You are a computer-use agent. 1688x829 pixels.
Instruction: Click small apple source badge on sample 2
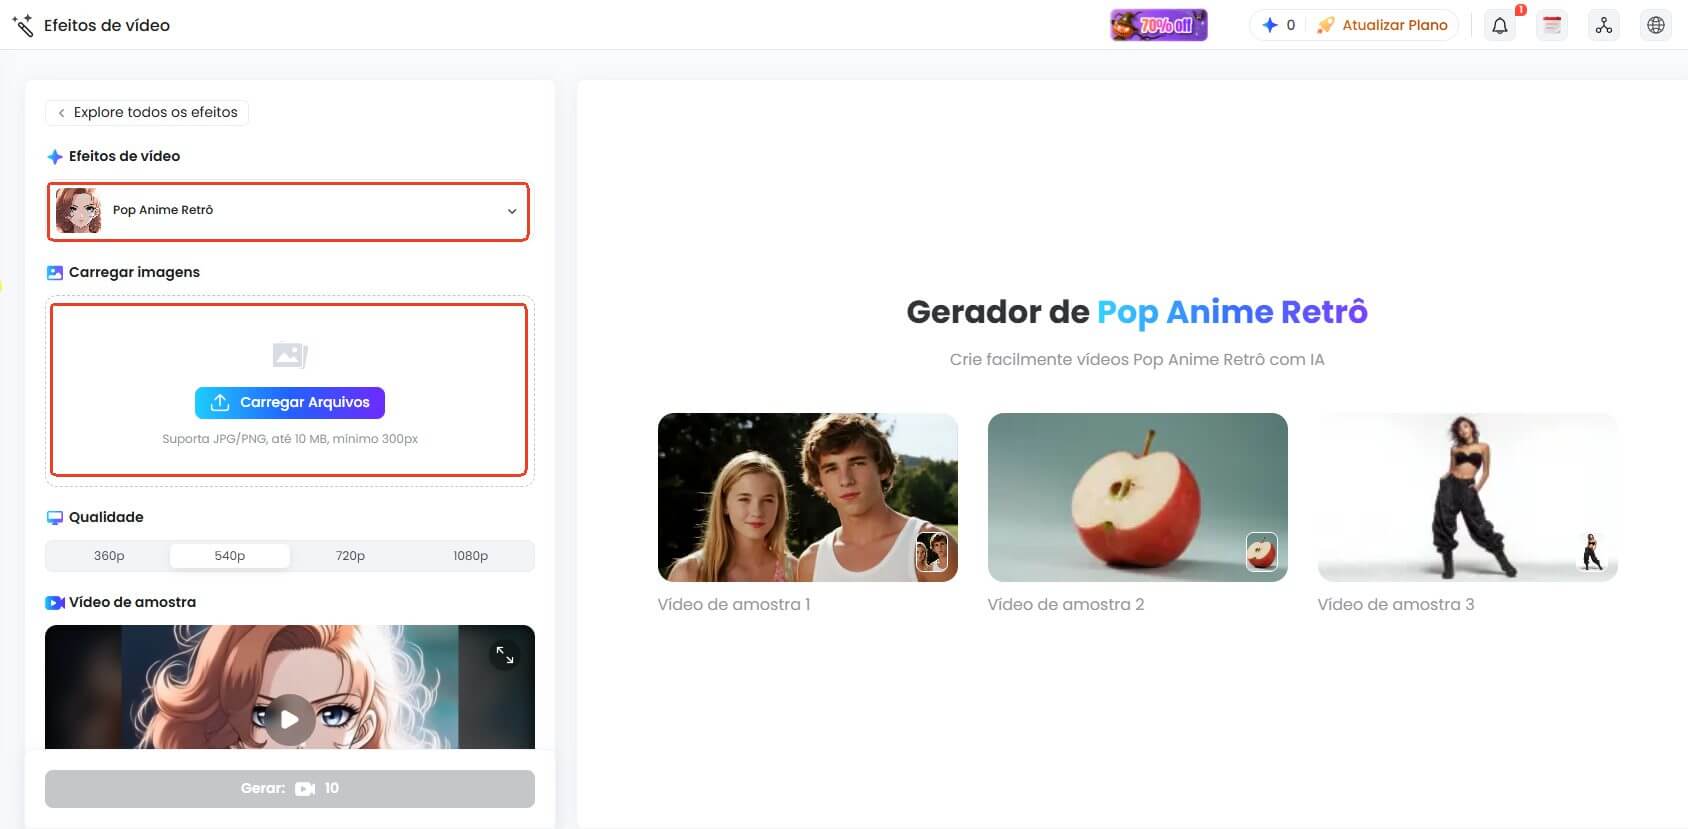pos(1262,552)
